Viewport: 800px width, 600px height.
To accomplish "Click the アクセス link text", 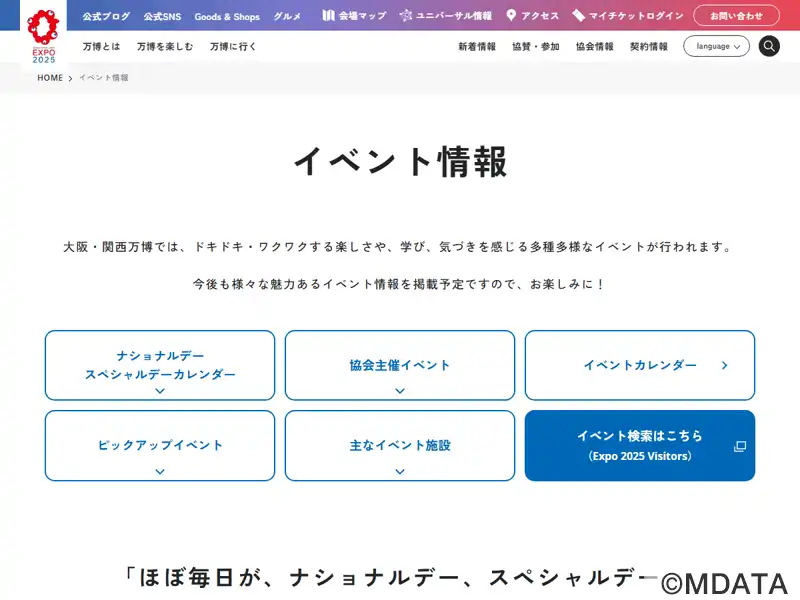I will click(x=540, y=16).
